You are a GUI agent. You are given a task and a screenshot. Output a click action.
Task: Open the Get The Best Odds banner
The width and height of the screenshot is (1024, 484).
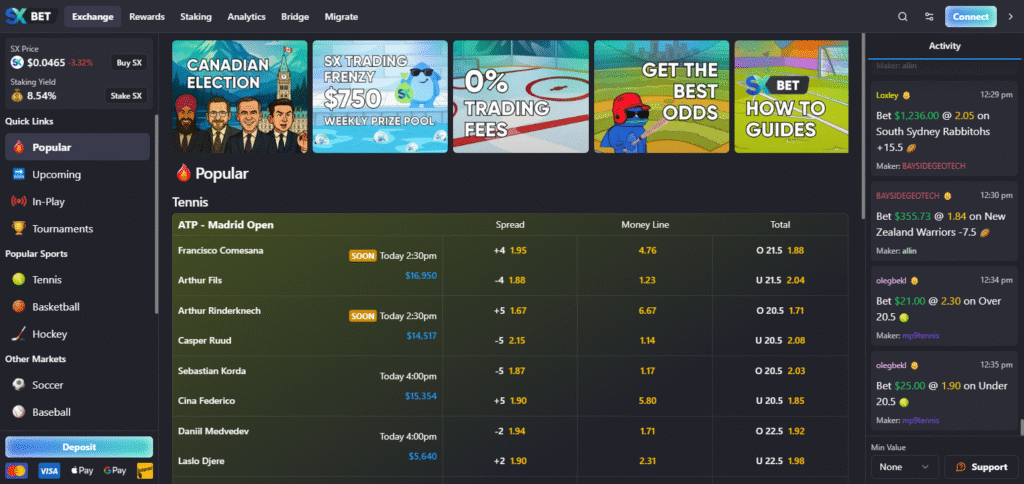[662, 97]
